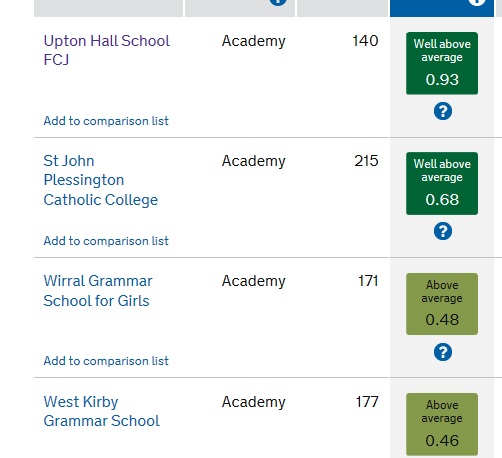Click info icon in grey school type header
This screenshot has height=458, width=502.
click(278, 2)
